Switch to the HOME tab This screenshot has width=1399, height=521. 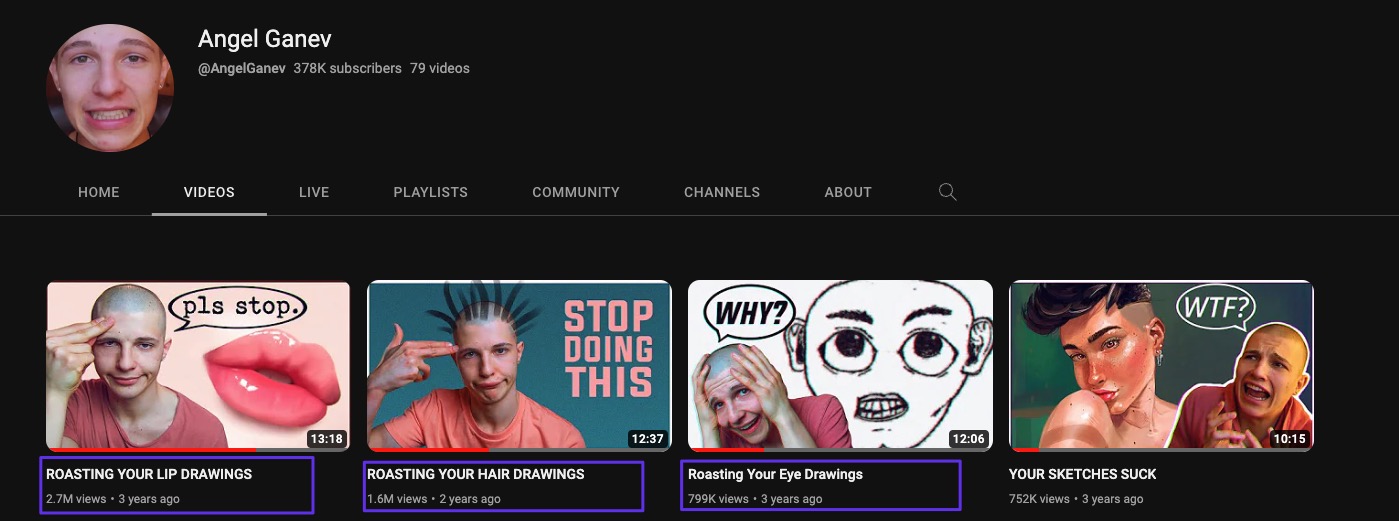[99, 192]
